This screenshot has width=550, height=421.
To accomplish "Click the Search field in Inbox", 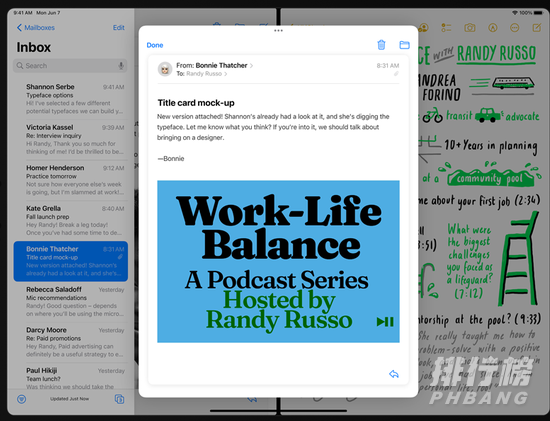I will coord(70,66).
